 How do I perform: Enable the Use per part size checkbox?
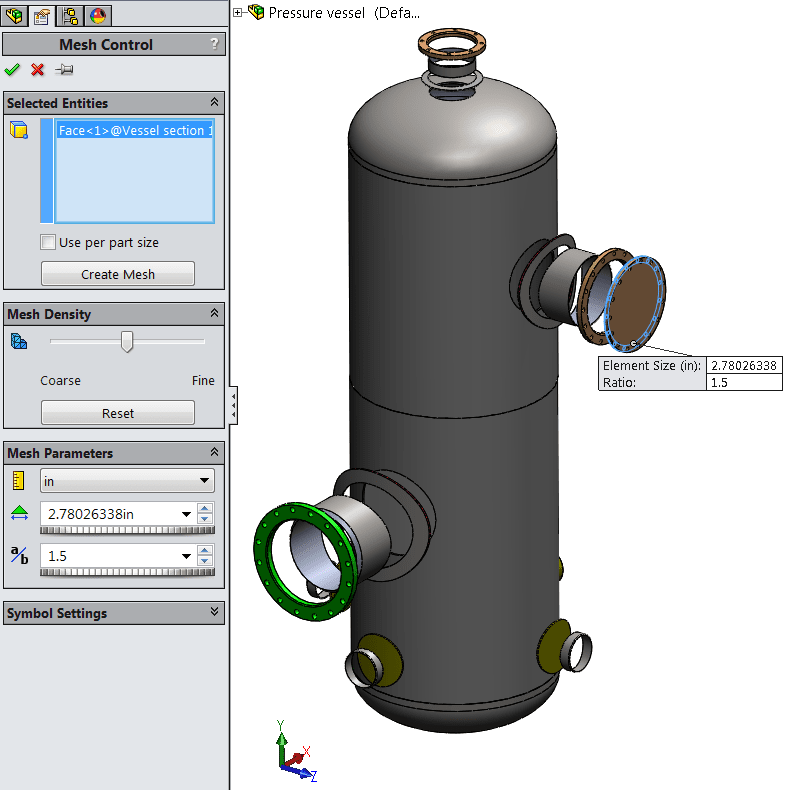[x=48, y=242]
